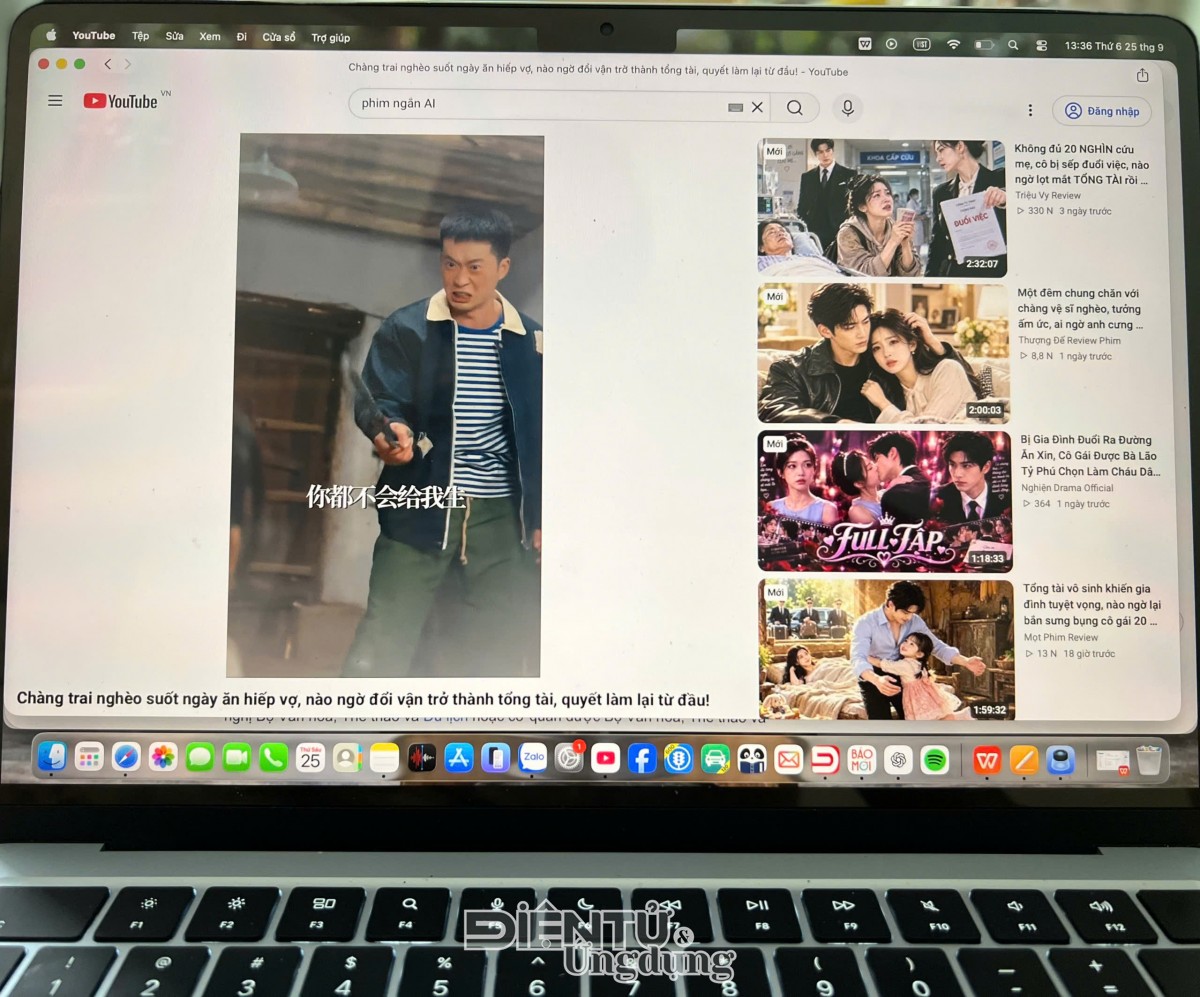Open FaceTime from the Dock

(x=237, y=757)
